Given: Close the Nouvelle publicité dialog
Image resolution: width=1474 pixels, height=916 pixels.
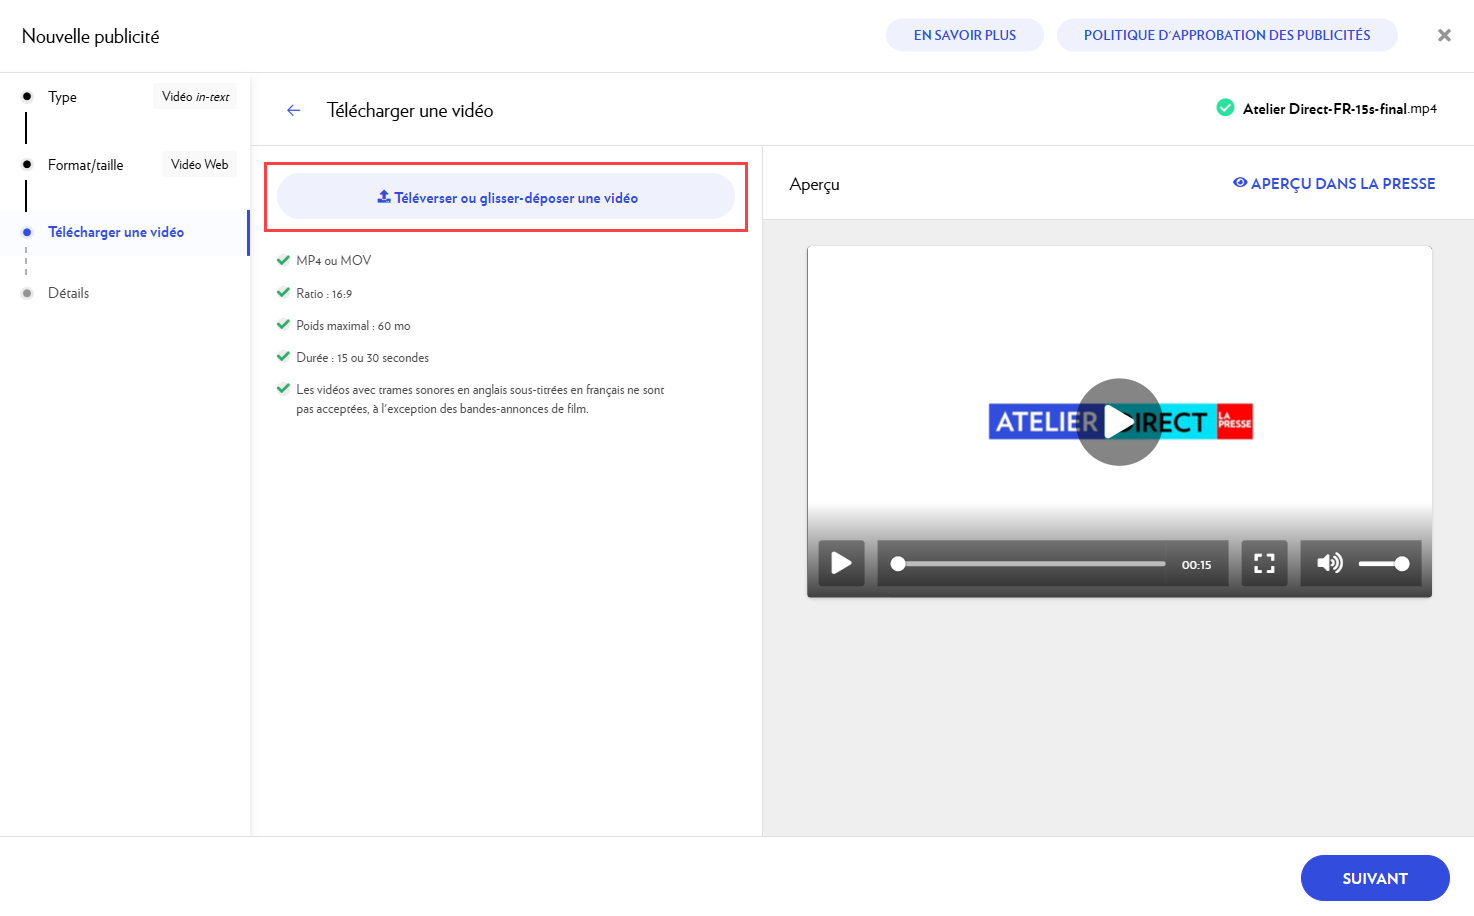Looking at the screenshot, I should click(1444, 35).
